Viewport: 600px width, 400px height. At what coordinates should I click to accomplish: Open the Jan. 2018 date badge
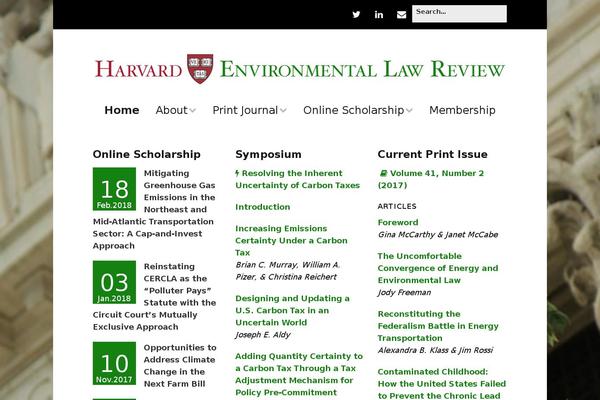tap(114, 282)
